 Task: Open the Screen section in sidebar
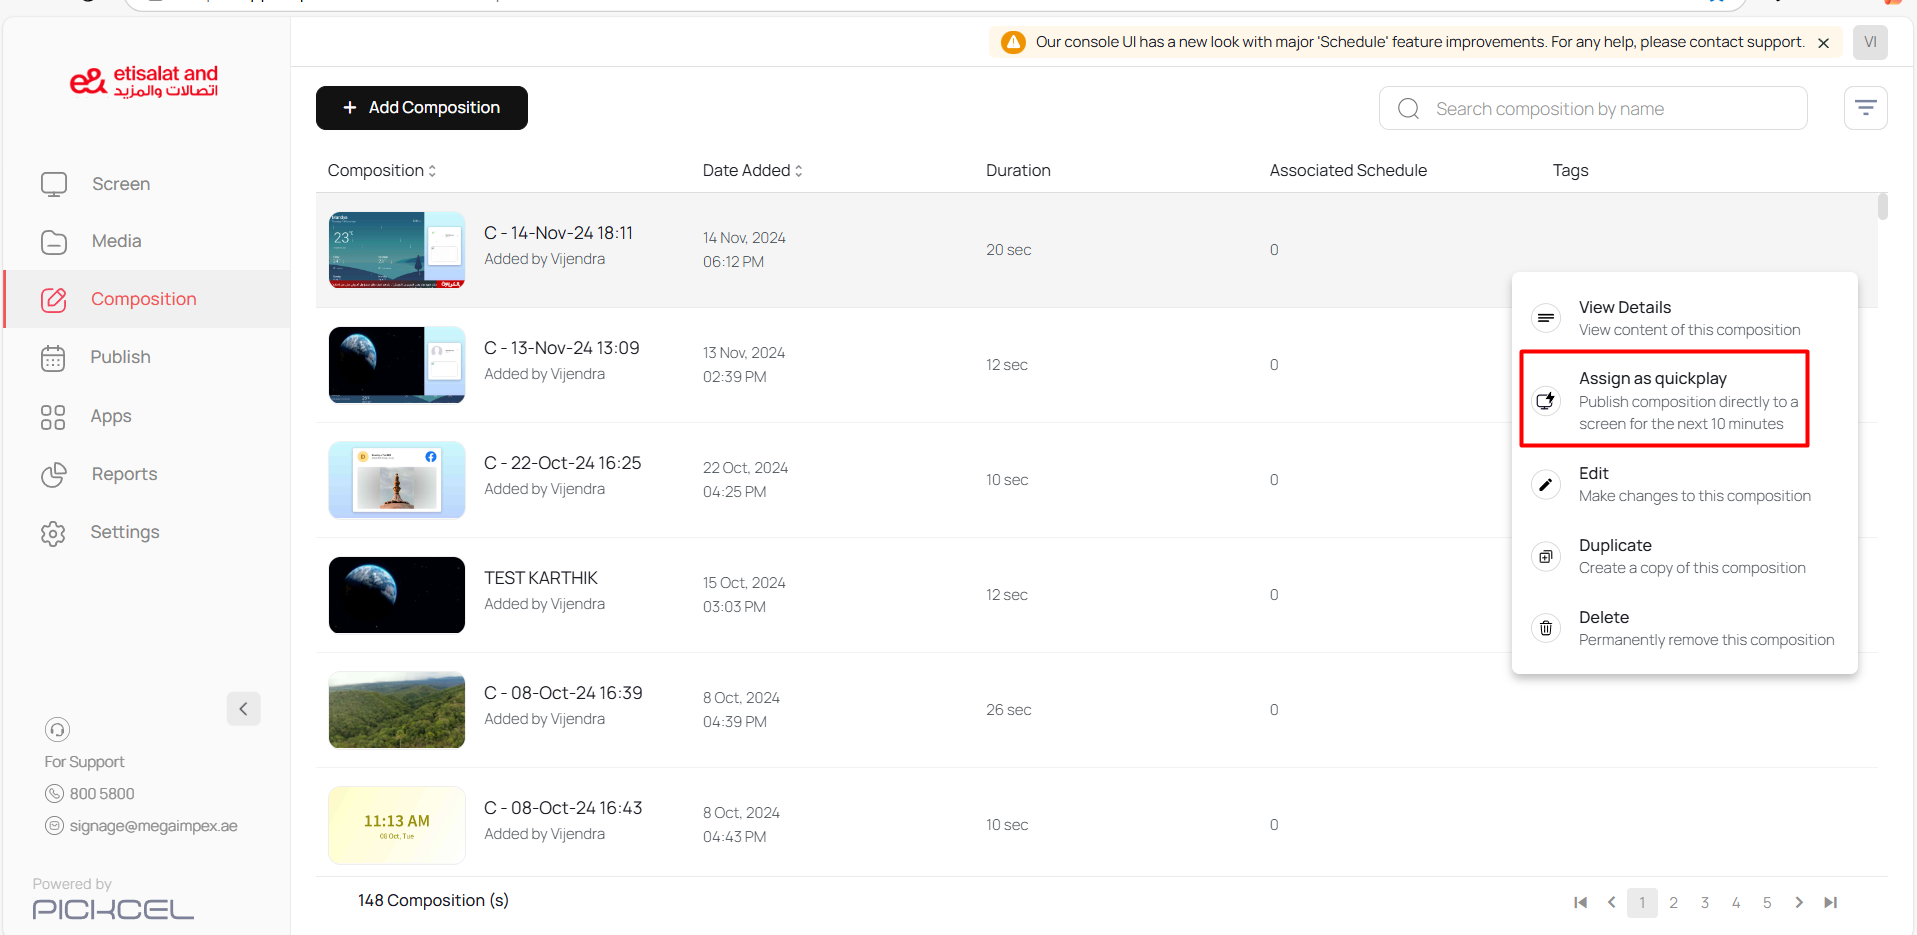[120, 184]
